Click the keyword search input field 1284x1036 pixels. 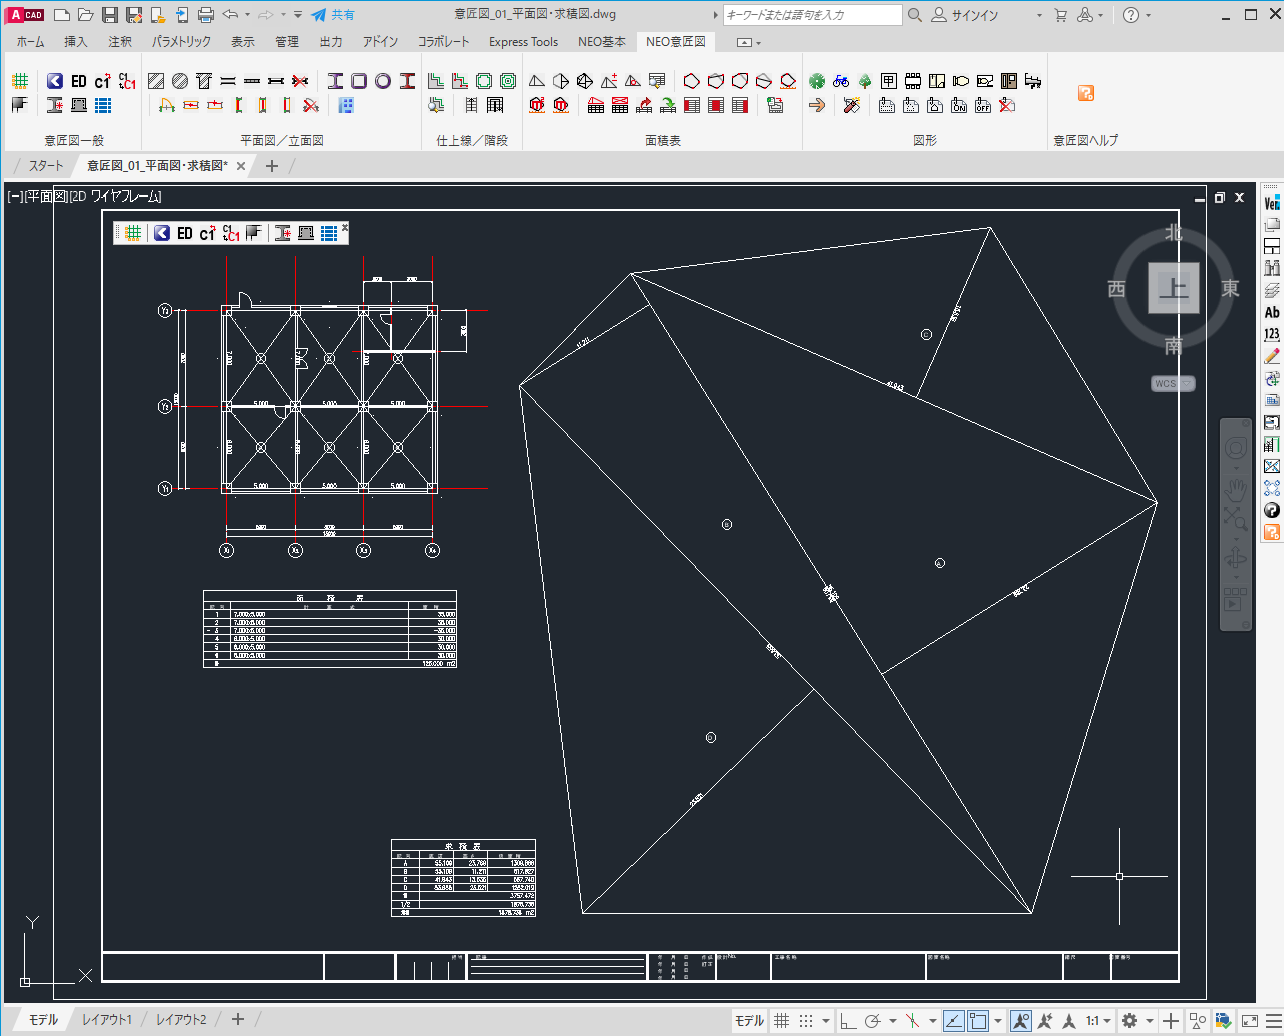[x=812, y=15]
